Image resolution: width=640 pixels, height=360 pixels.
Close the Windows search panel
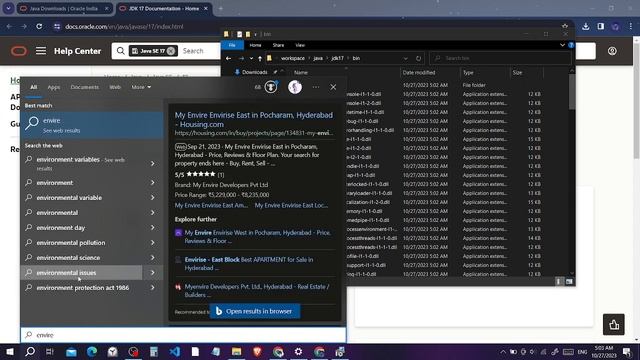(333, 87)
